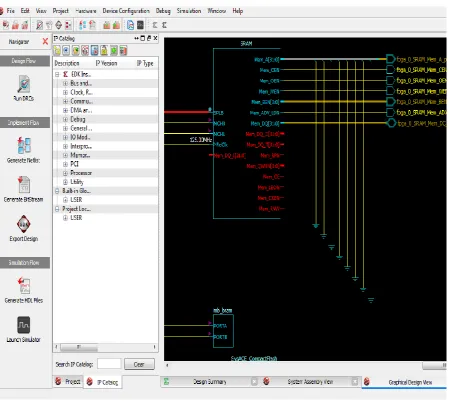
Task: Click the Implement Flow section header
Action: [25, 123]
